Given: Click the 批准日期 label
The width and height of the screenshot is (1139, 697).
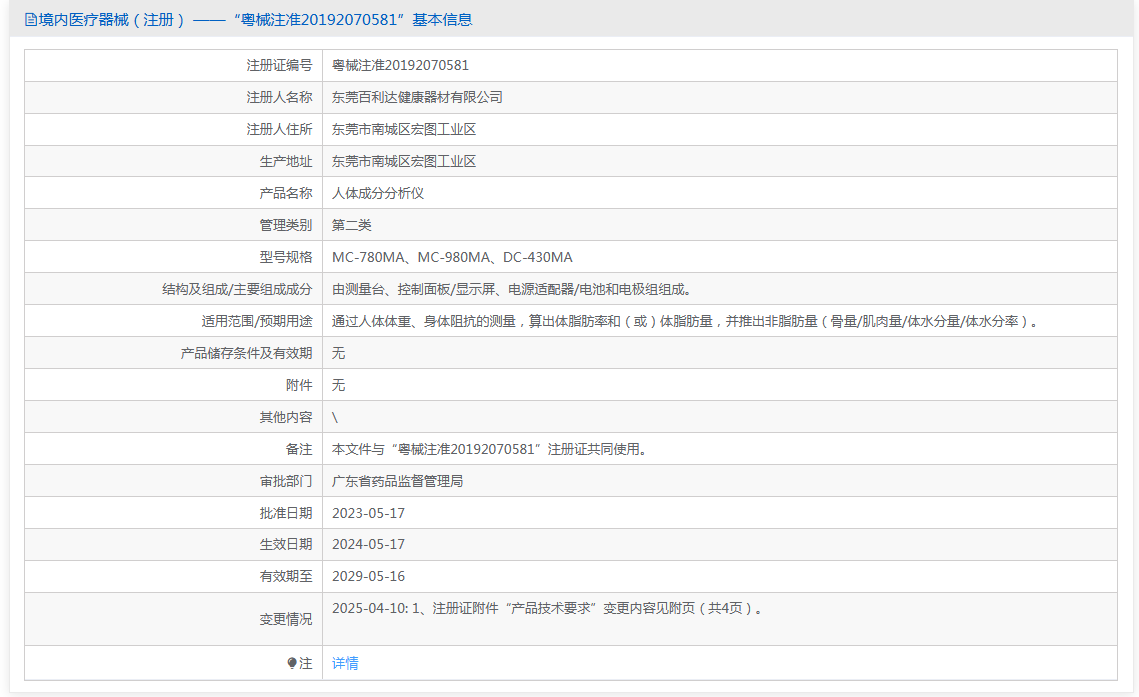Looking at the screenshot, I should click(x=285, y=513).
